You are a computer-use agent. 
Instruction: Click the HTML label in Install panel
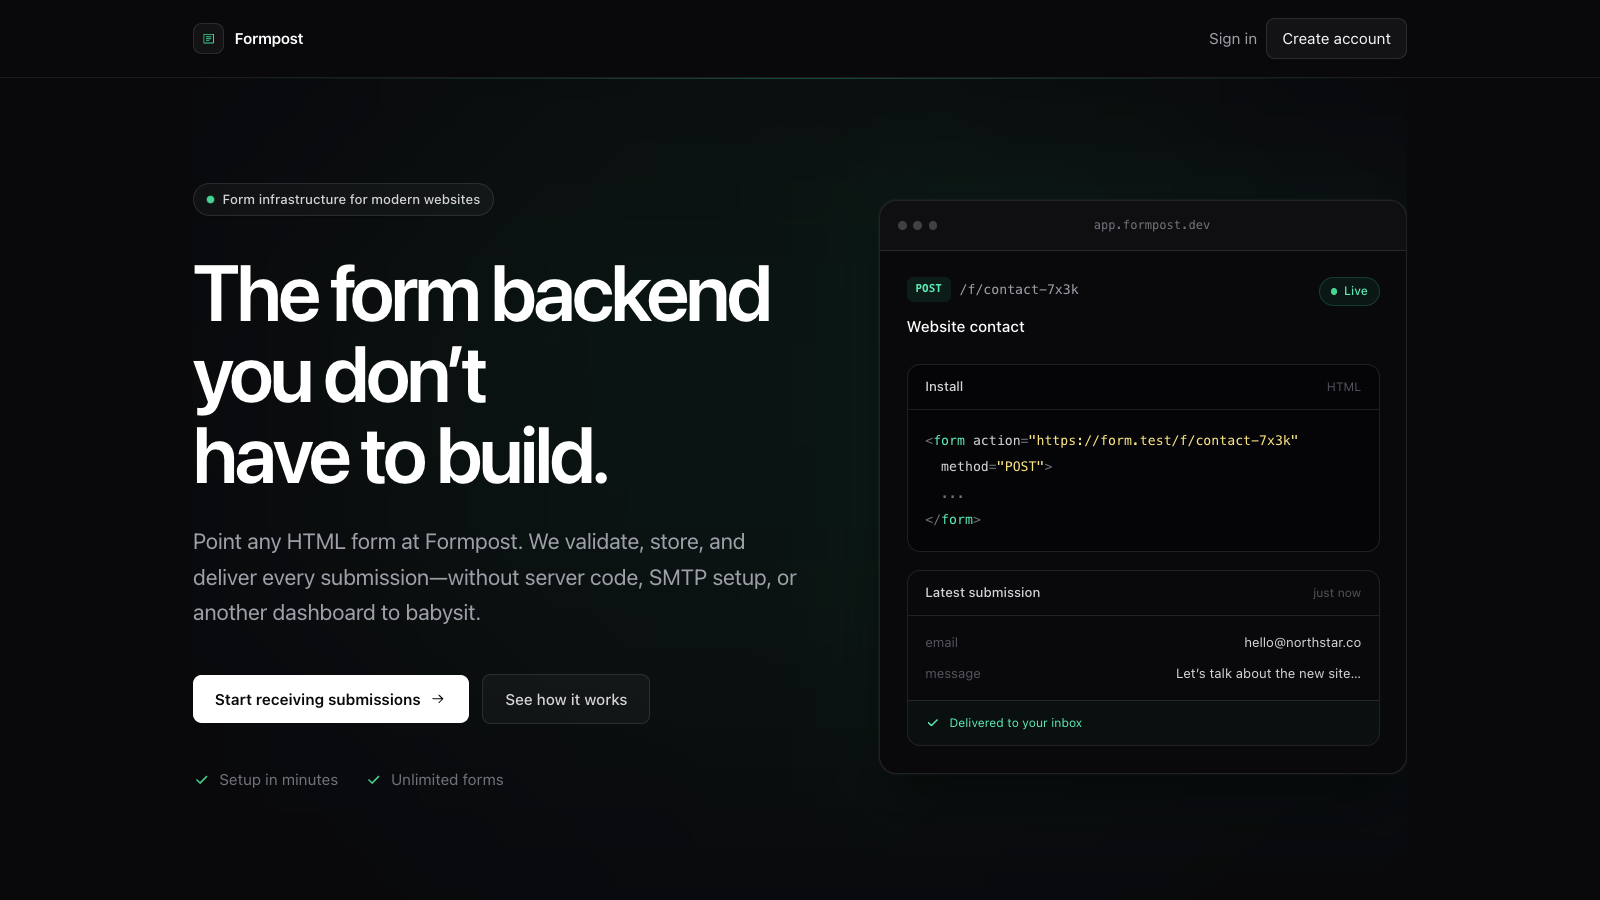point(1344,387)
